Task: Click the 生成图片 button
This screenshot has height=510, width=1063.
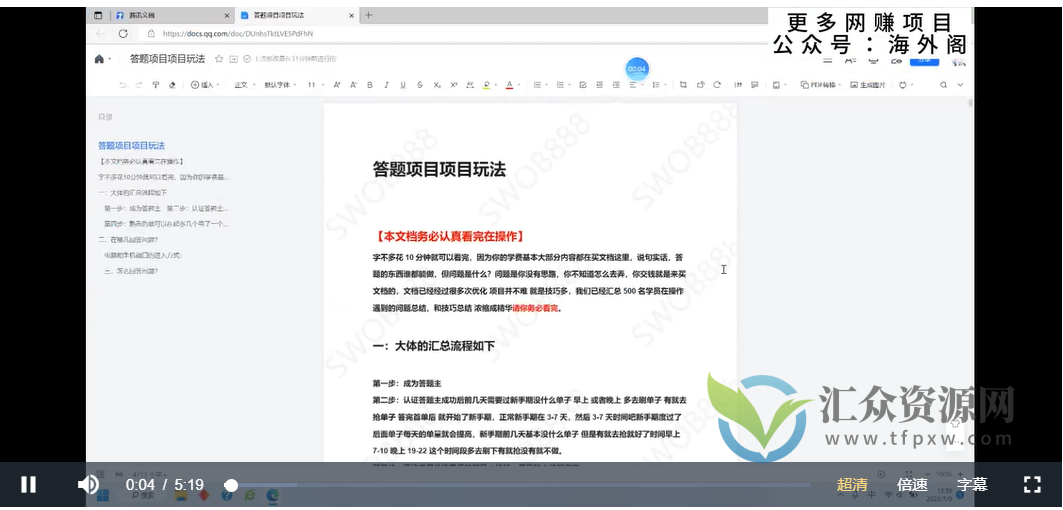Action: coord(866,85)
